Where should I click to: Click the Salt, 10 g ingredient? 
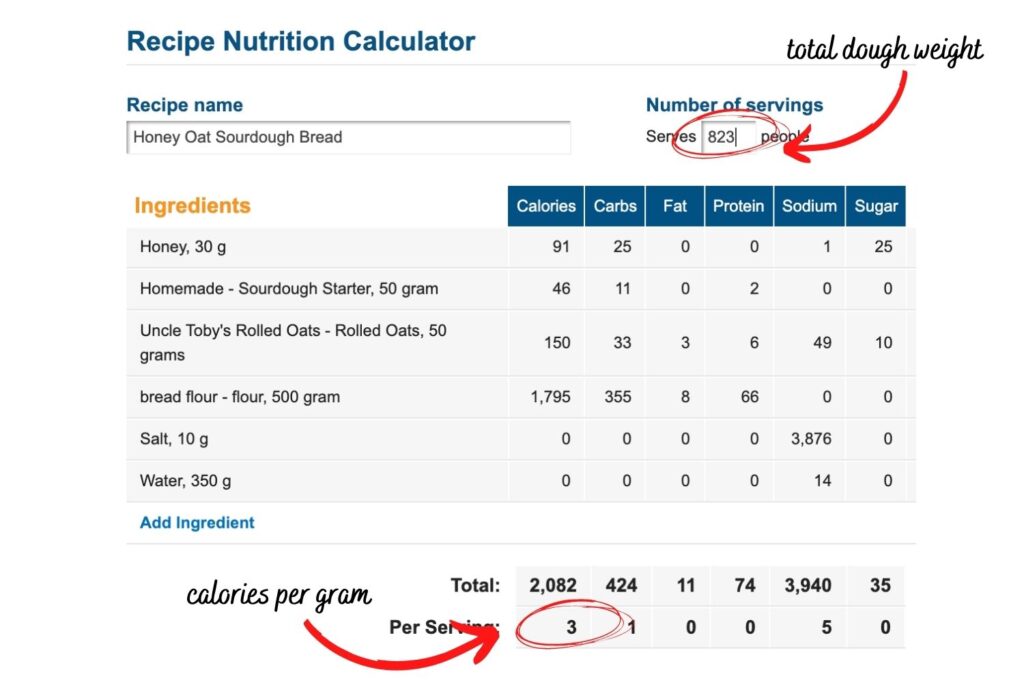pyautogui.click(x=174, y=439)
